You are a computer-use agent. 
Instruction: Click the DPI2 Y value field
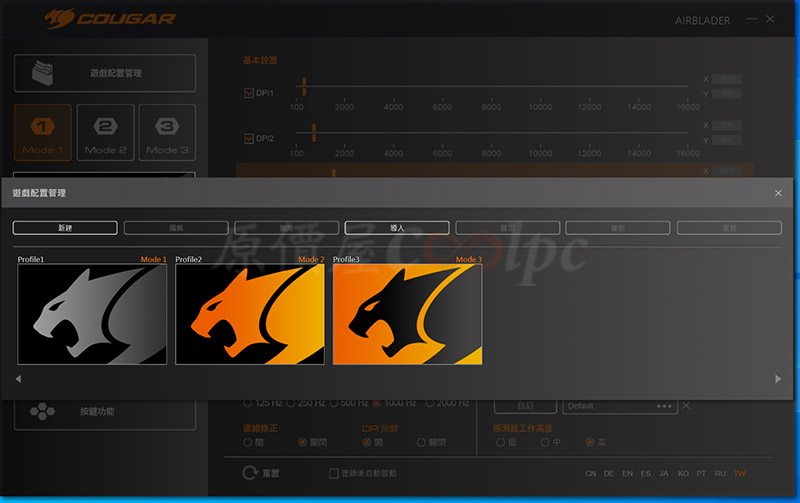click(x=727, y=140)
